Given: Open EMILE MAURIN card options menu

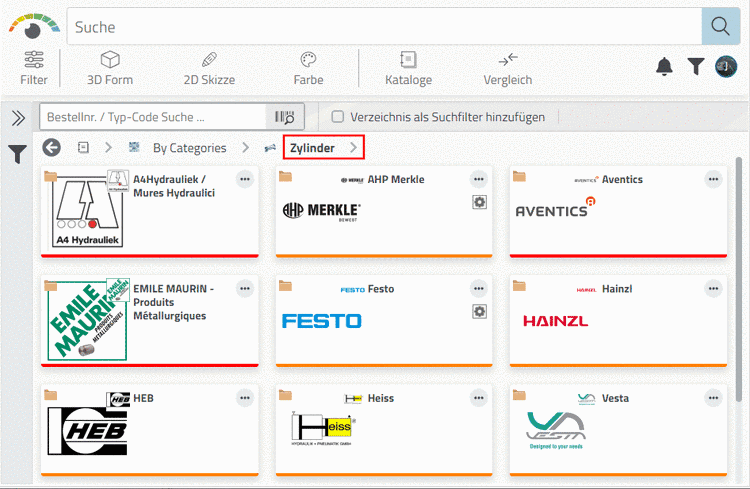Looking at the screenshot, I should click(245, 289).
